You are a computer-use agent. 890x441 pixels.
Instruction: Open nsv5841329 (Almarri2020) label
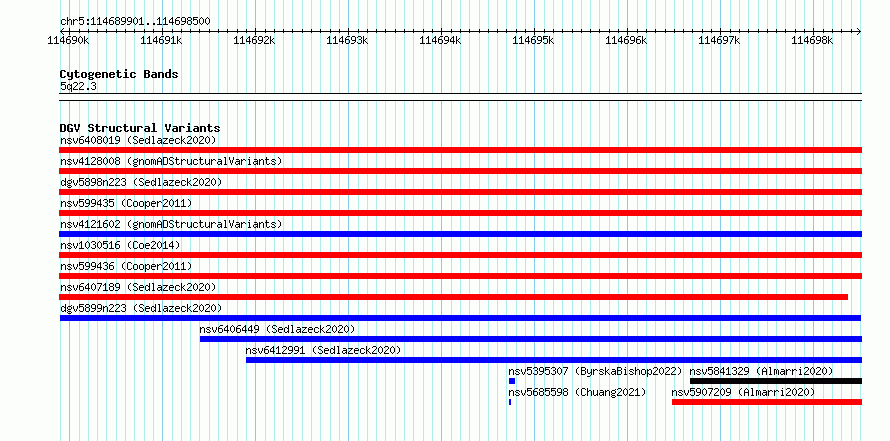(761, 371)
